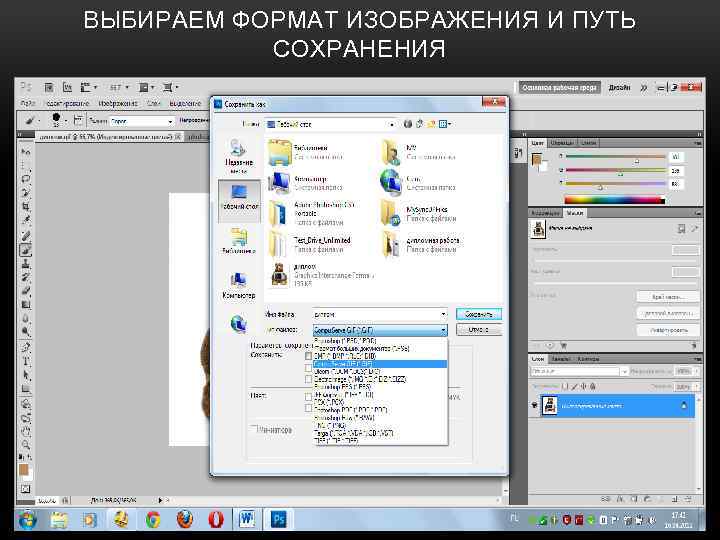Click the color spectrum ramp in Color panel

(x=614, y=200)
